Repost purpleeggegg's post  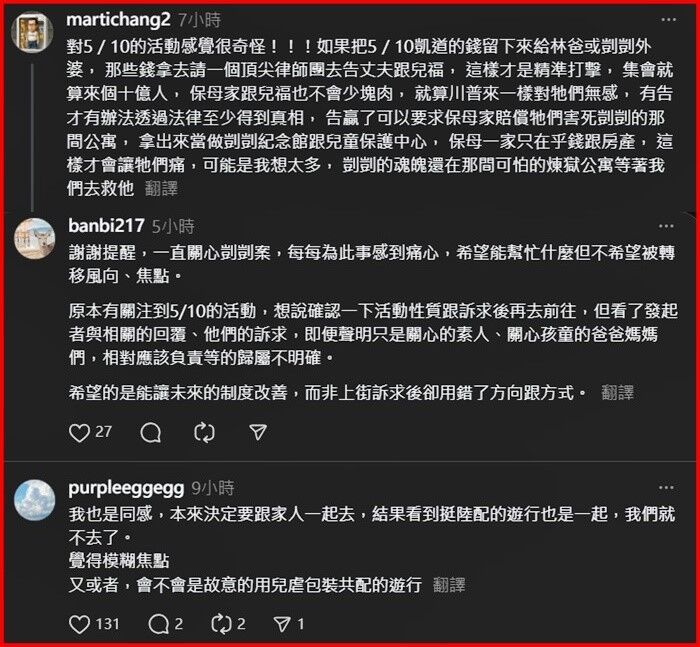coord(221,624)
